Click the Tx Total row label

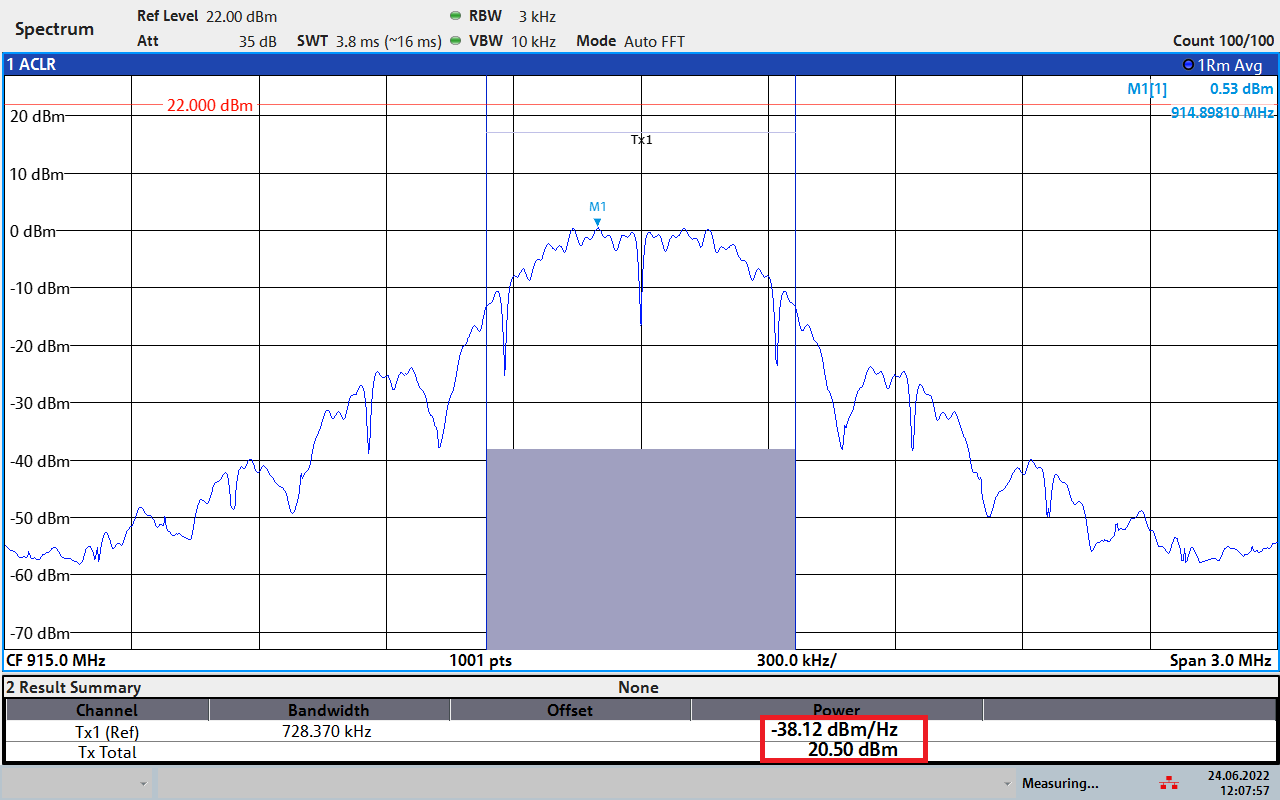107,752
